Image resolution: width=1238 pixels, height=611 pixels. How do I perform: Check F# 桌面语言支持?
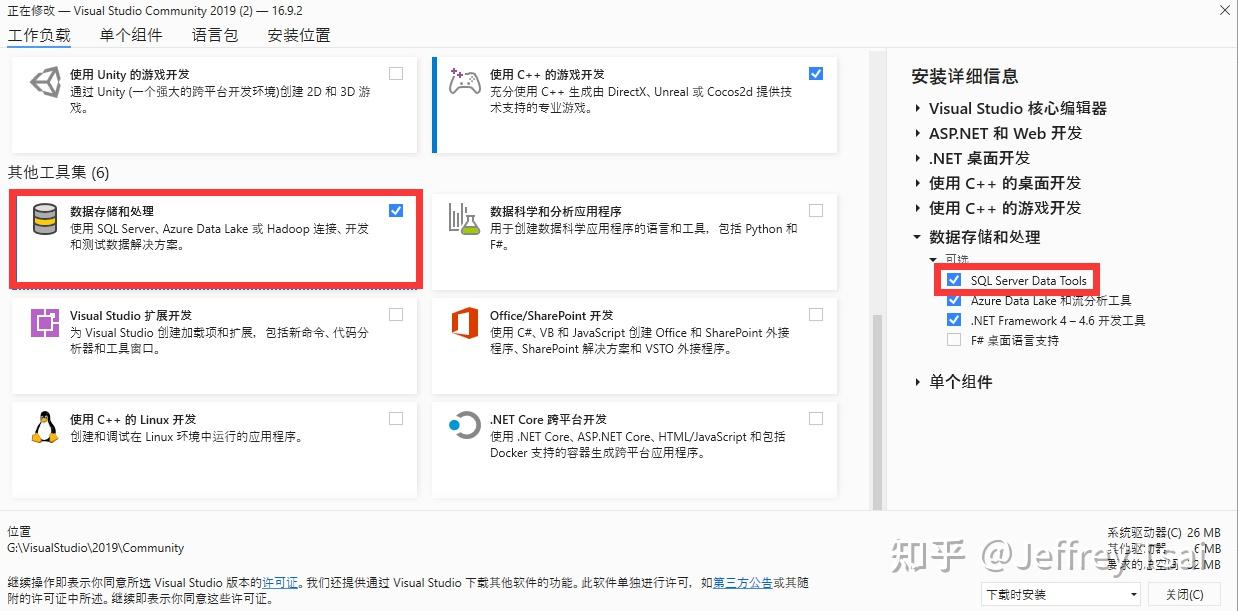tap(952, 339)
